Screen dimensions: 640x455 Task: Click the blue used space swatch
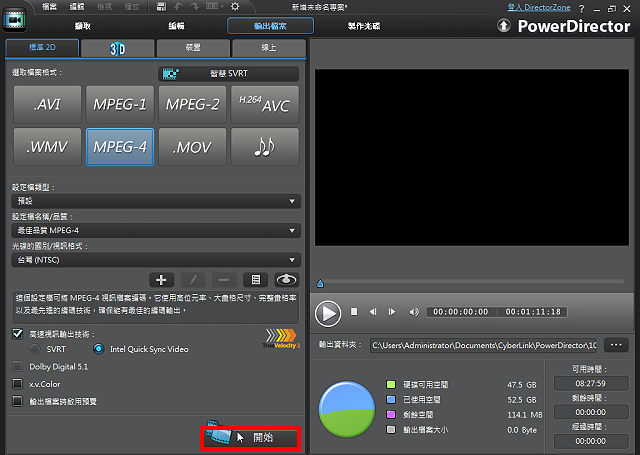pos(391,400)
